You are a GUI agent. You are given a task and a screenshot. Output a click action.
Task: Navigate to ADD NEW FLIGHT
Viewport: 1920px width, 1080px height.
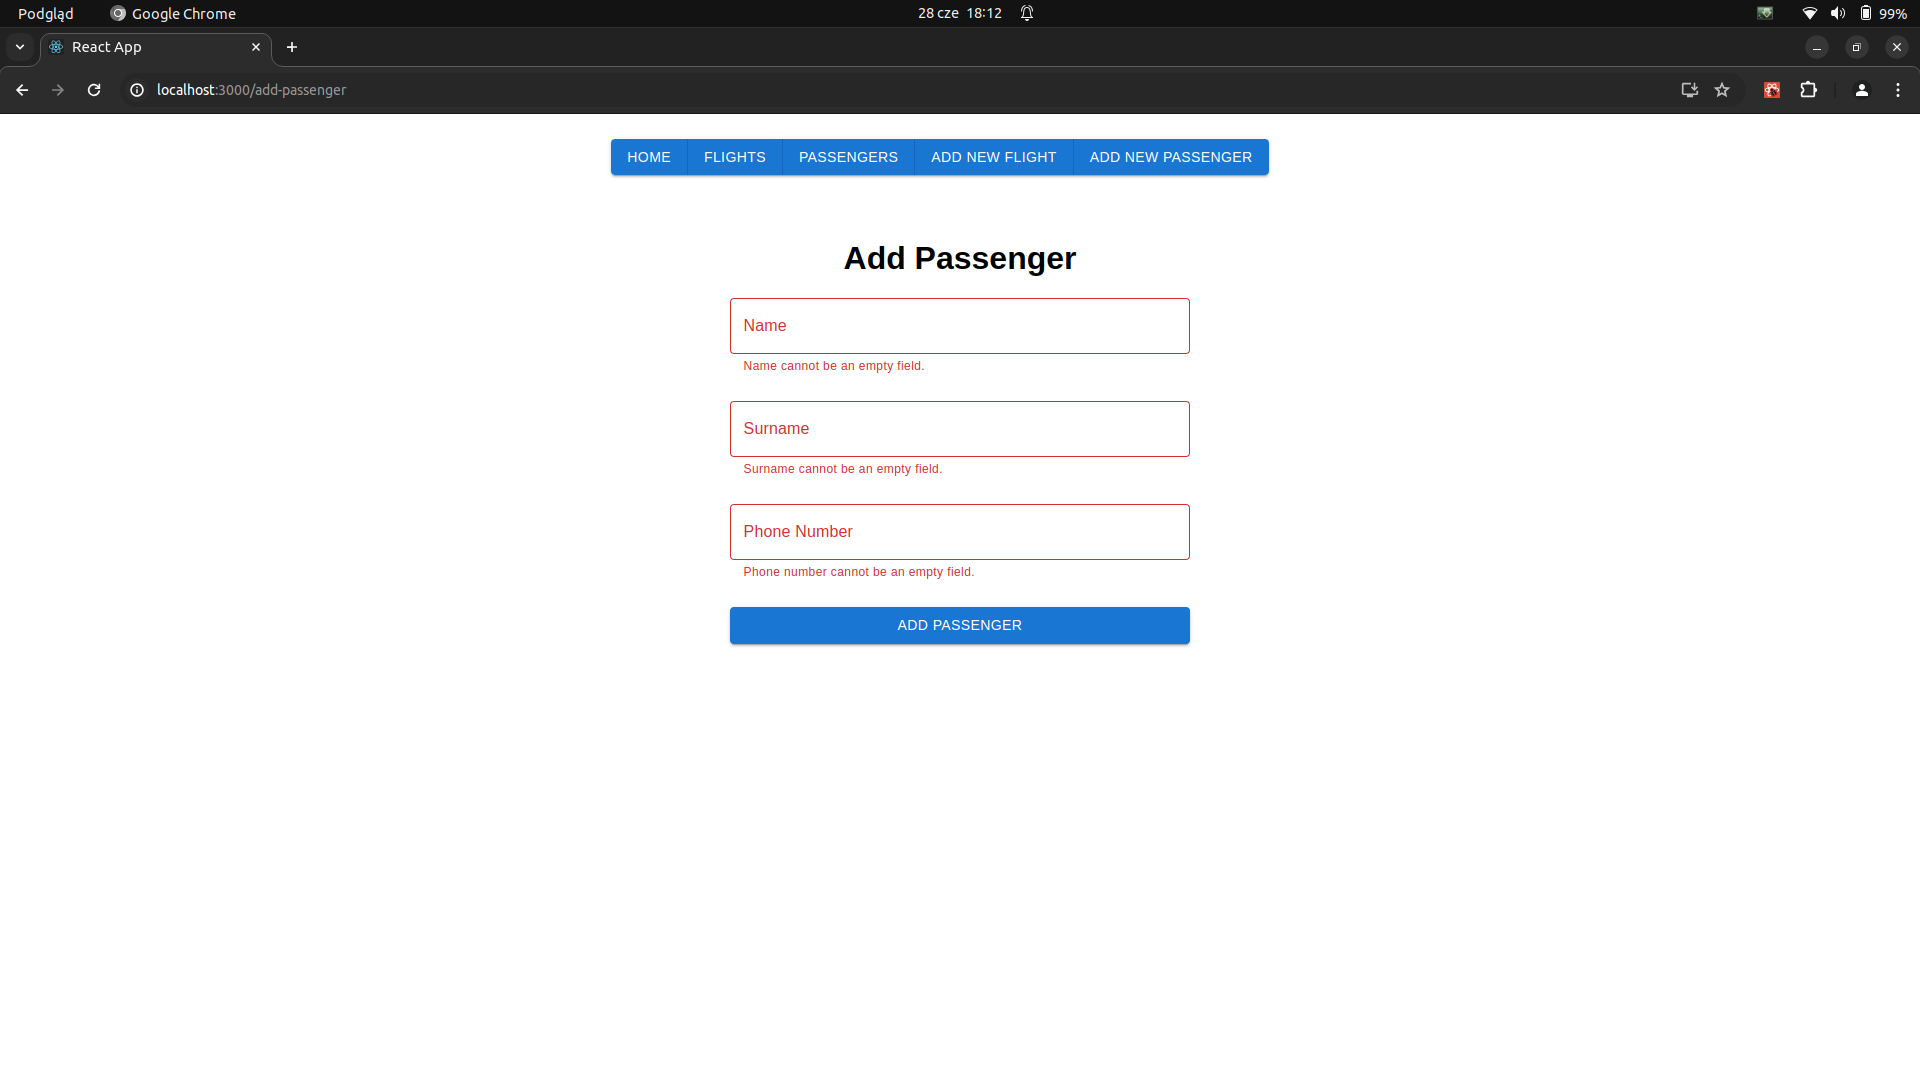click(x=993, y=157)
